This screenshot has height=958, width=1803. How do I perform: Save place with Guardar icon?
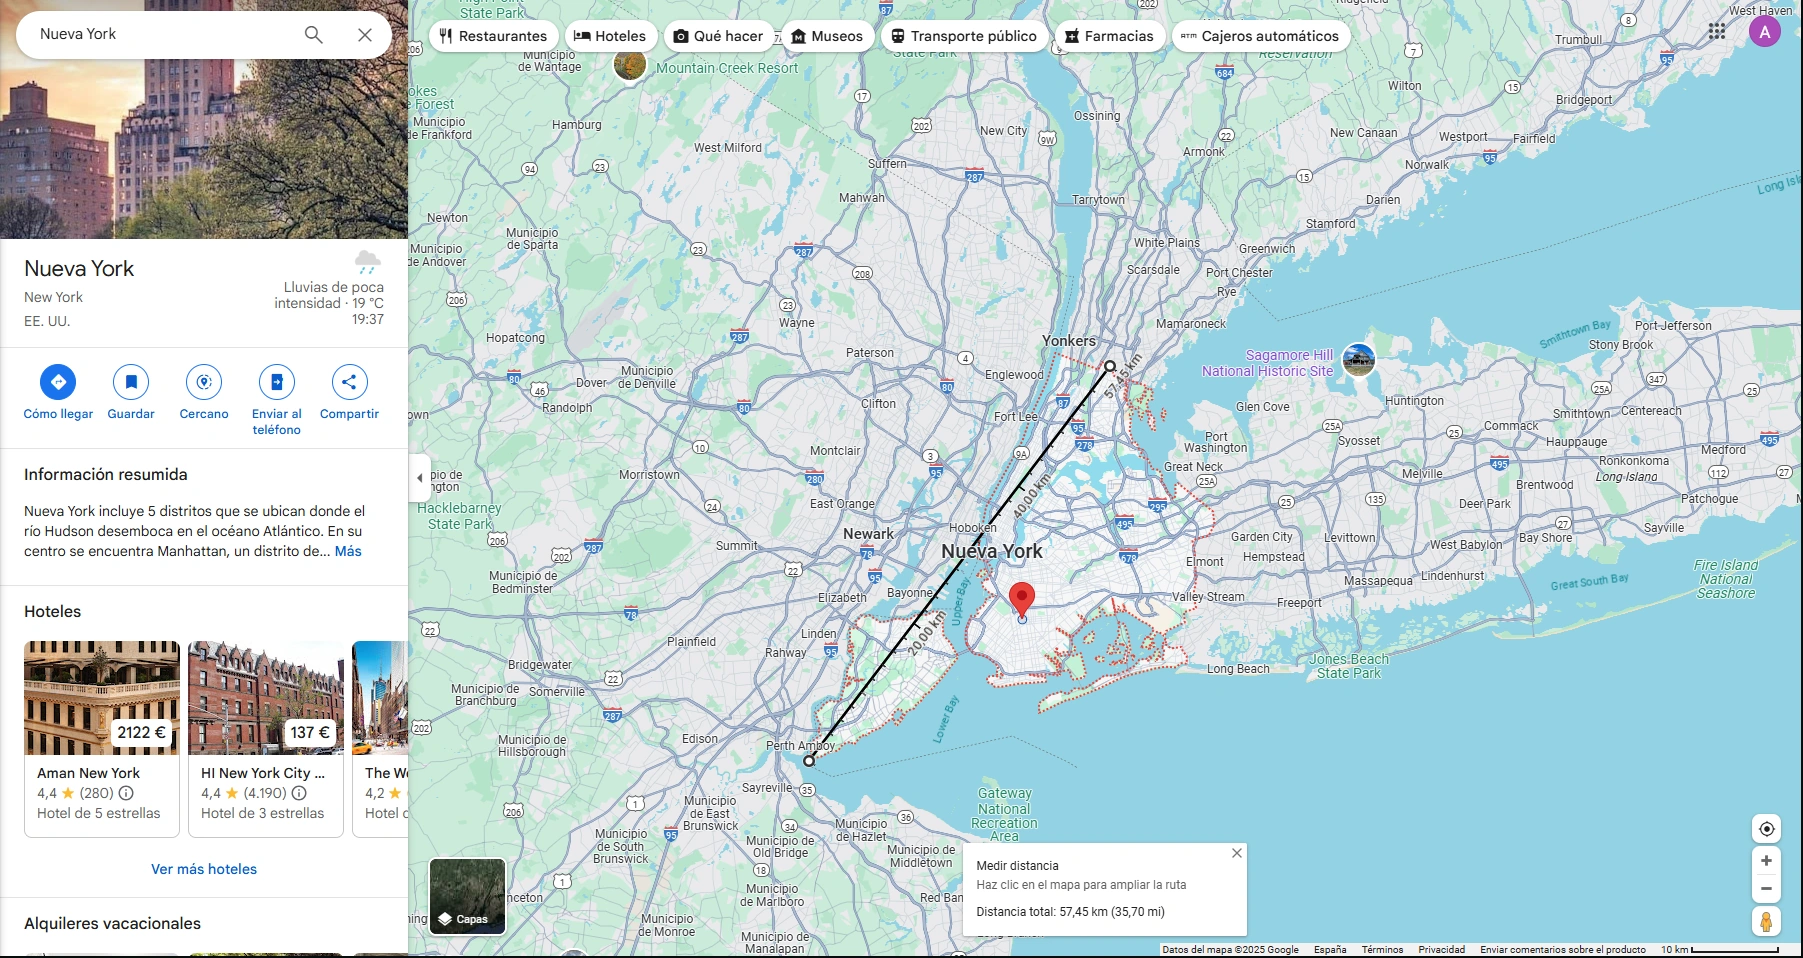(x=131, y=382)
